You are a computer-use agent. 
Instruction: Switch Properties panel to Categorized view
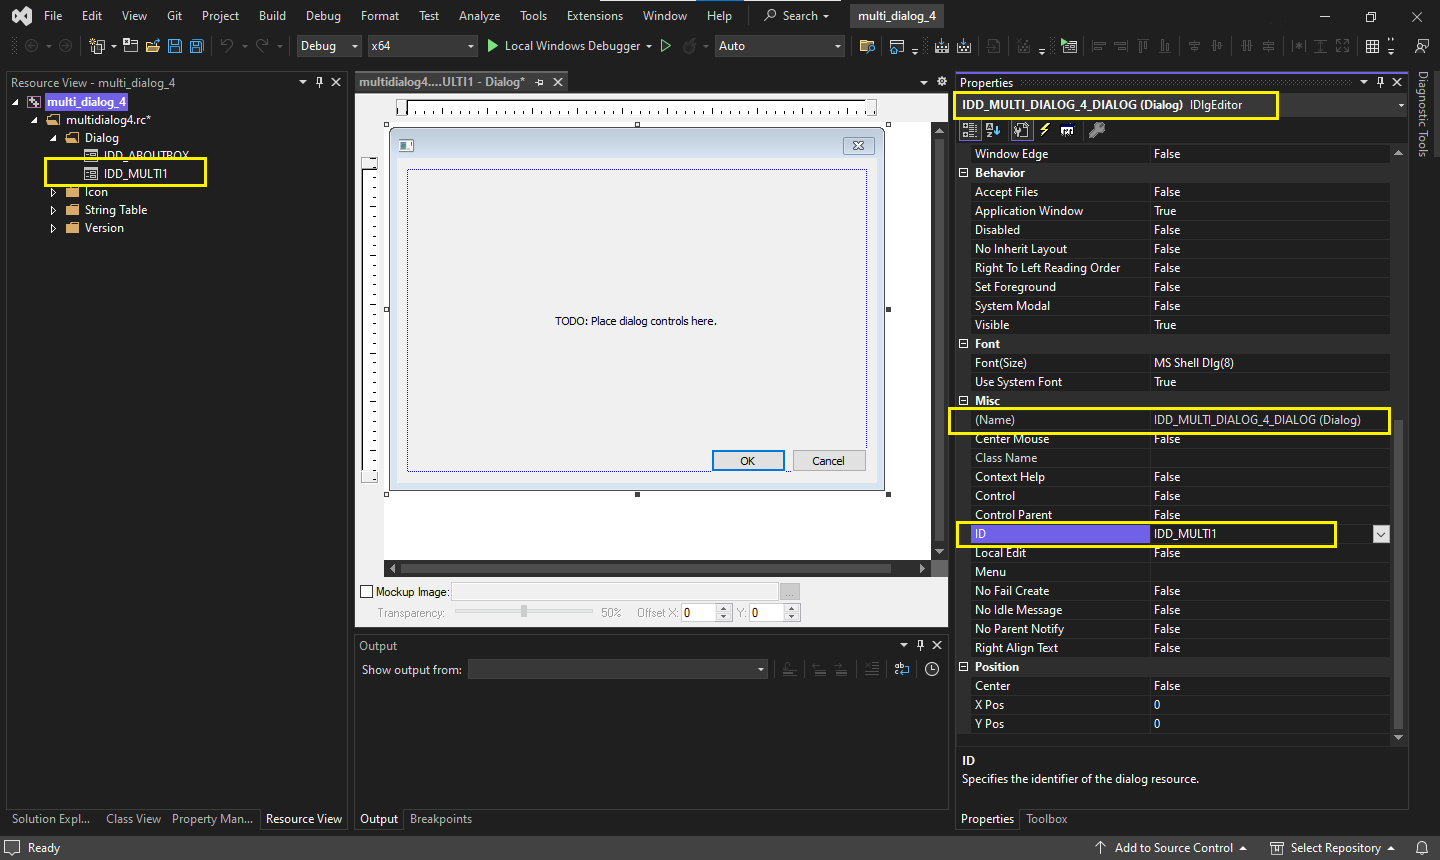coord(969,130)
